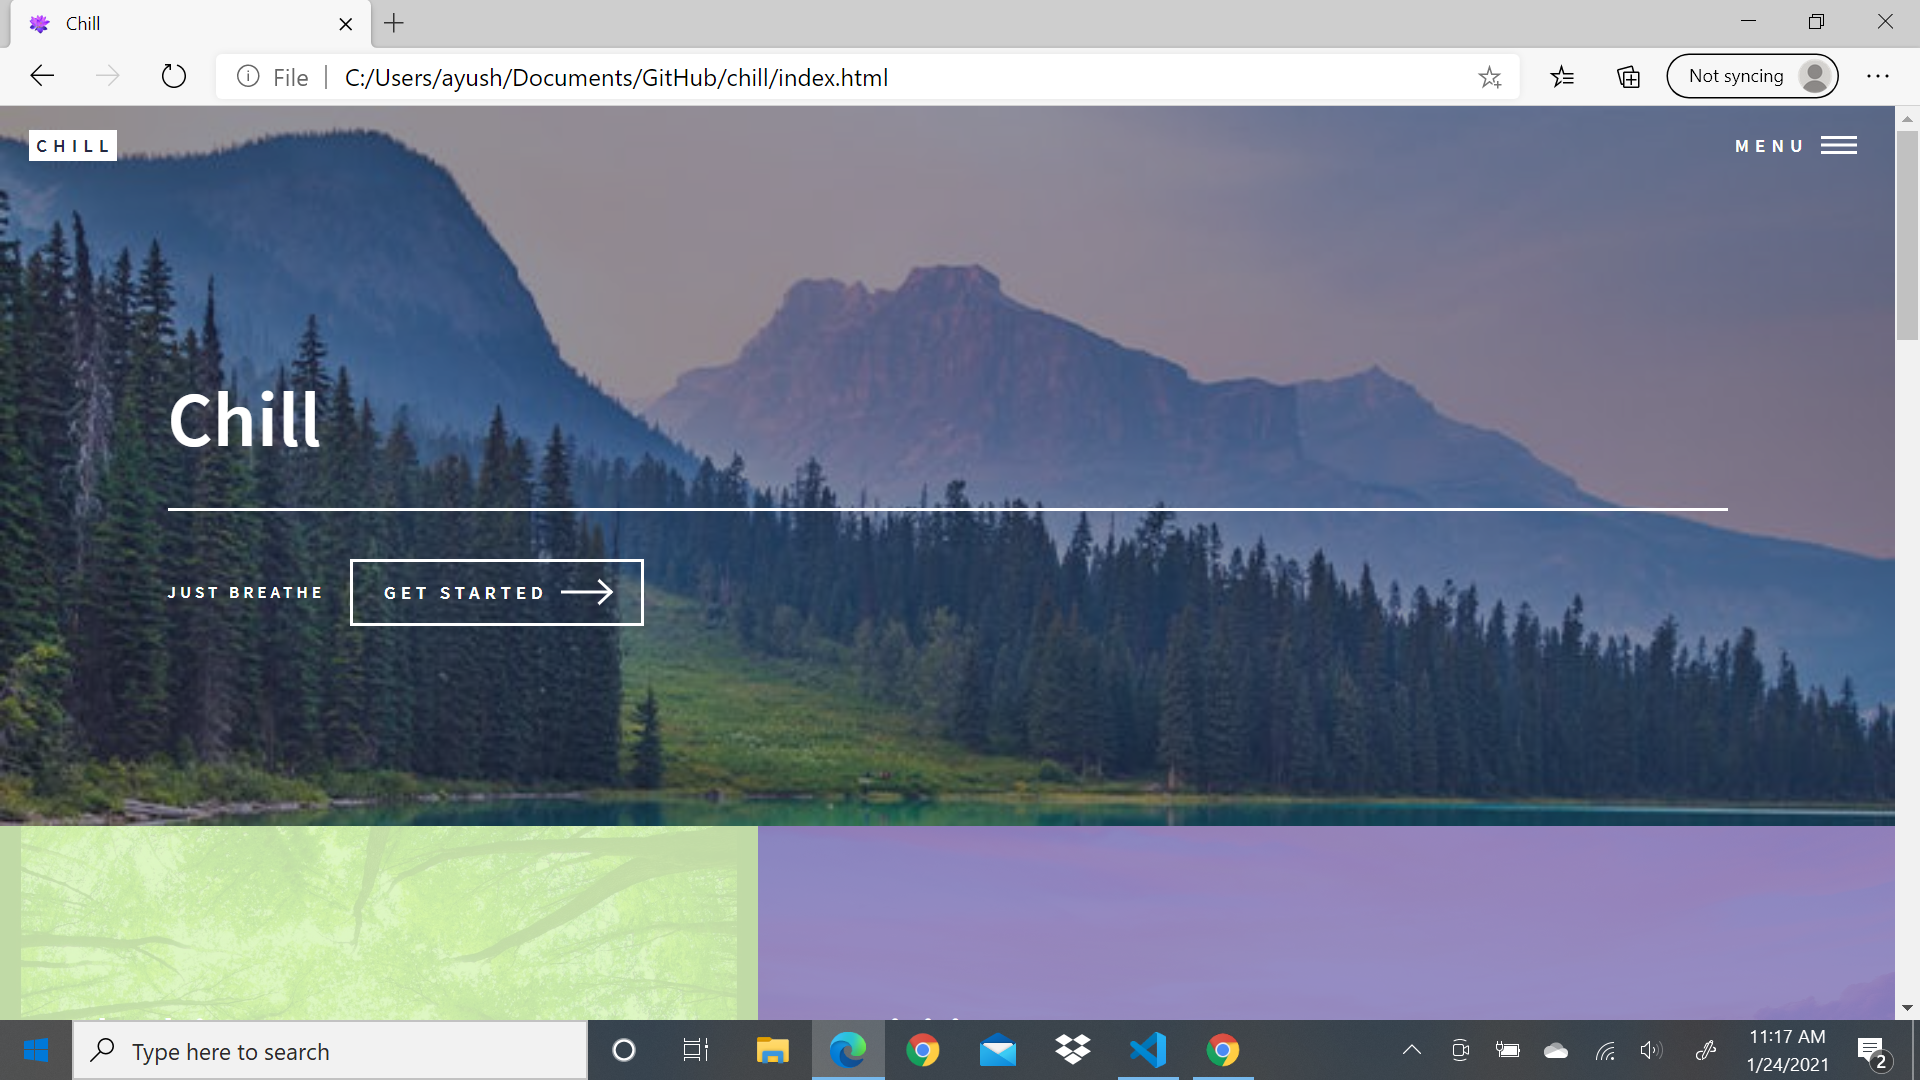Viewport: 1920px width, 1080px height.
Task: Open Visual Studio Code from taskbar
Action: pyautogui.click(x=1148, y=1050)
